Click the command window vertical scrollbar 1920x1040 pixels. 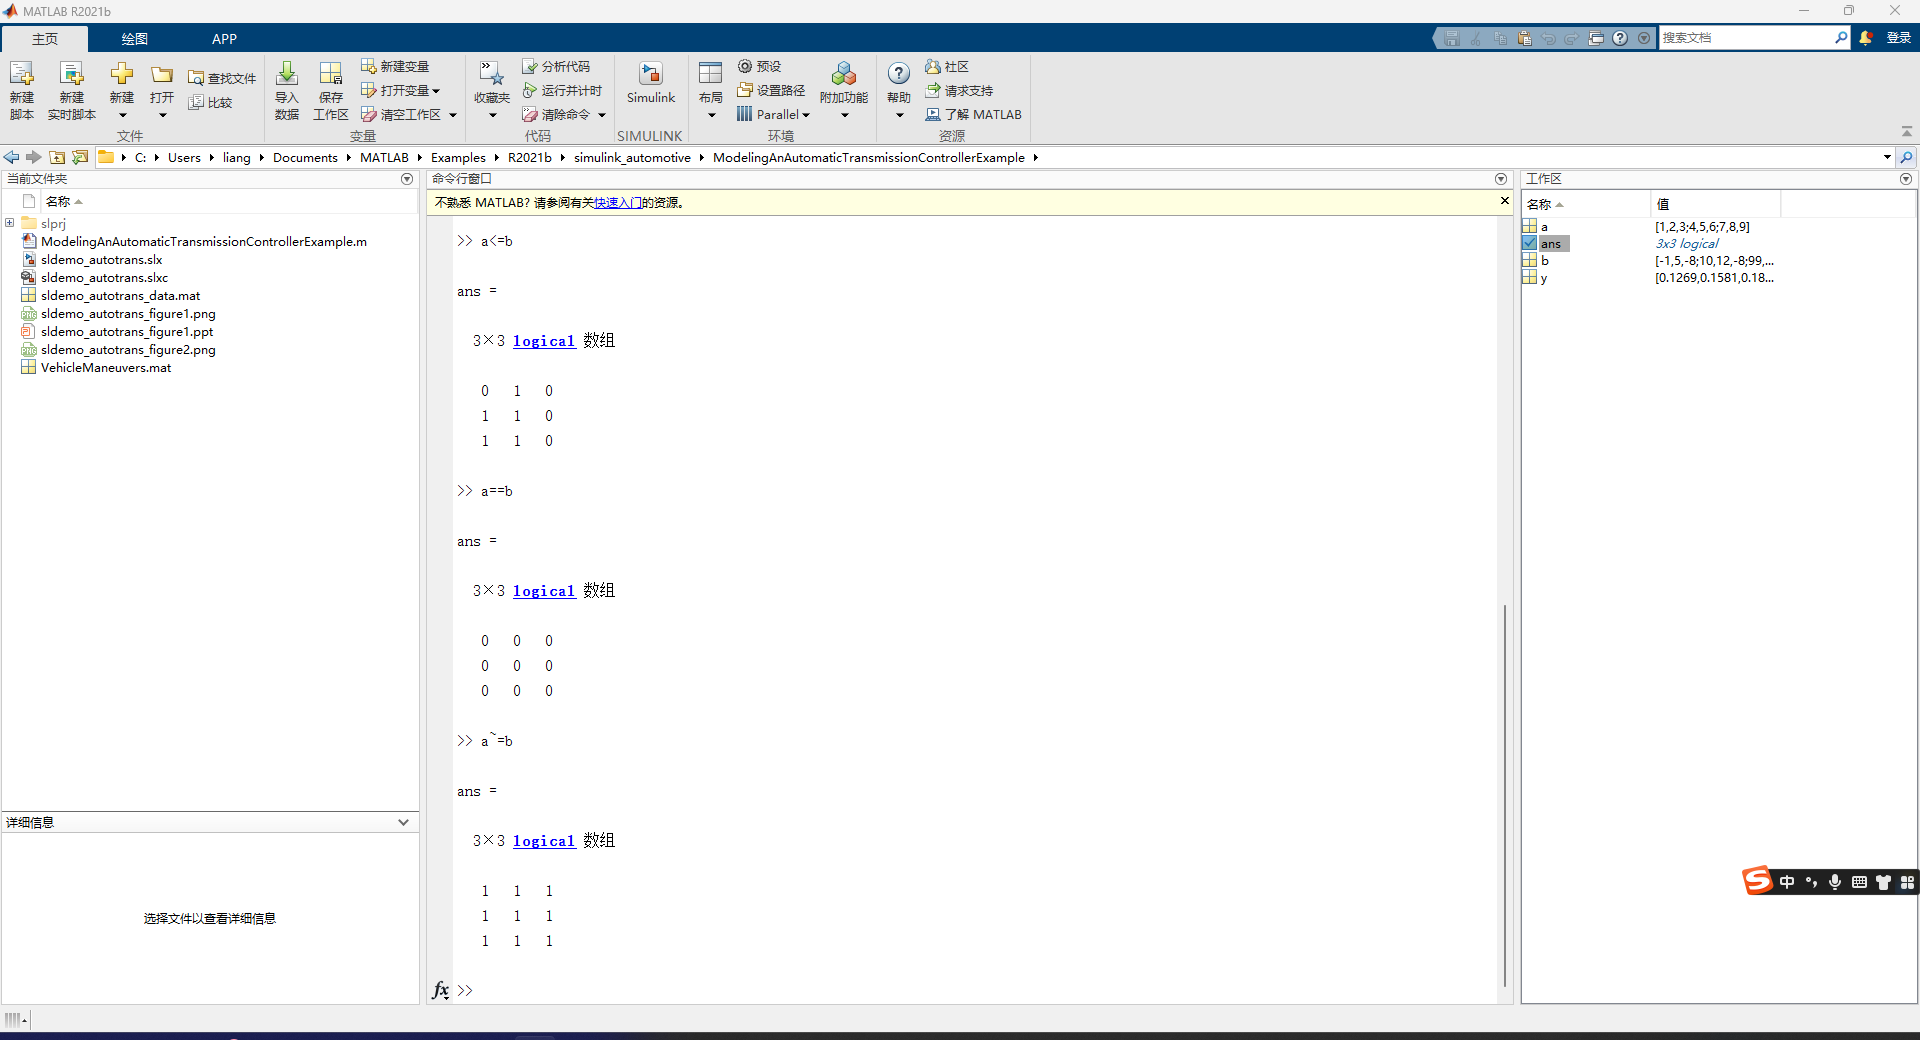(x=1505, y=795)
